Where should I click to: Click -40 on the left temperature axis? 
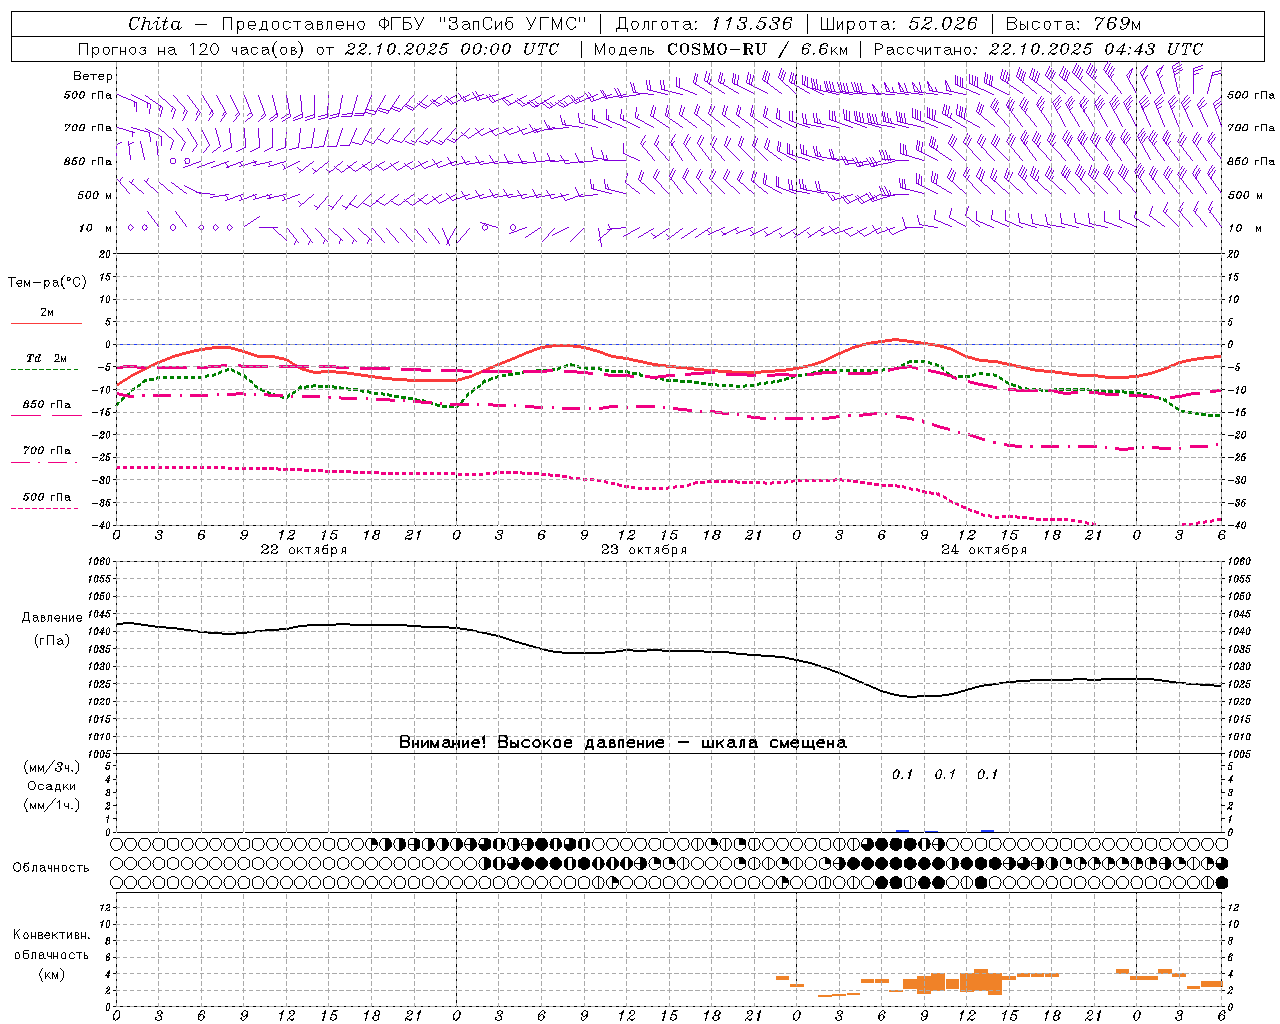[103, 526]
